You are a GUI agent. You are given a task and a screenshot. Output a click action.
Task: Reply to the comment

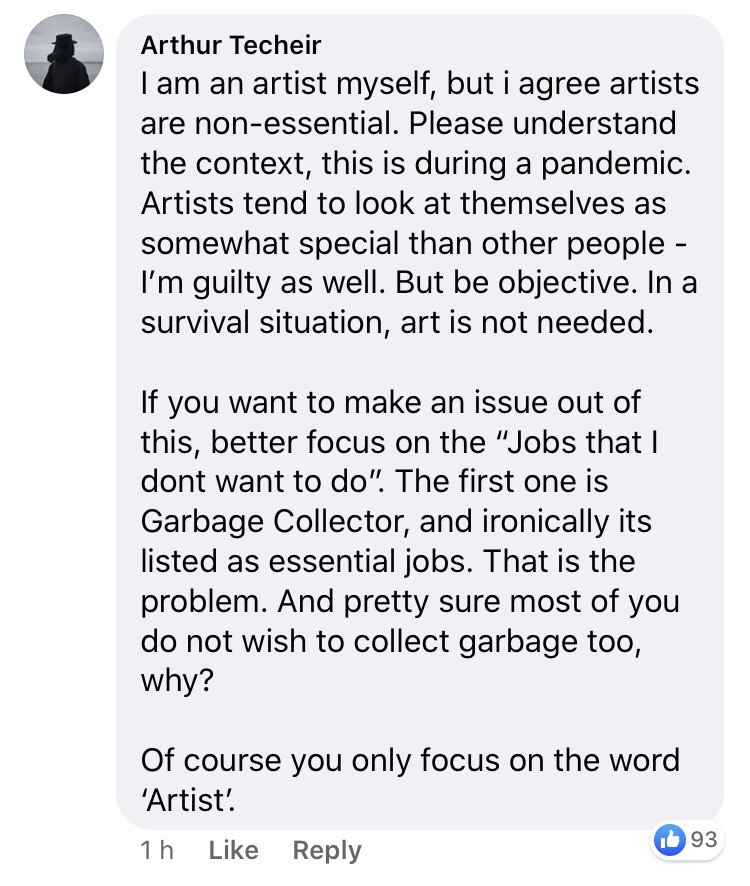(327, 850)
